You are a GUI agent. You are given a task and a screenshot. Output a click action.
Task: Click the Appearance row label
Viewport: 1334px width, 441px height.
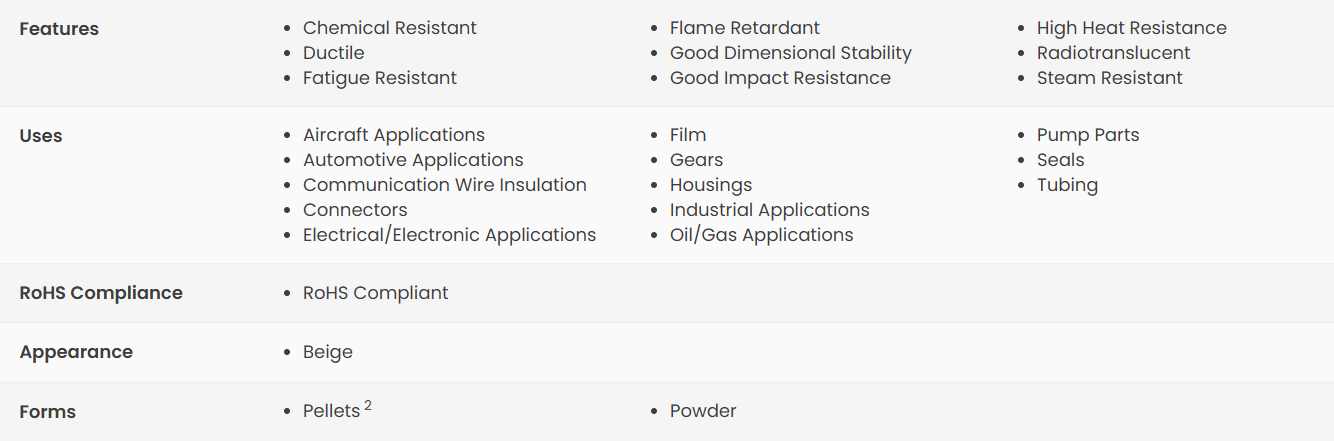[76, 352]
